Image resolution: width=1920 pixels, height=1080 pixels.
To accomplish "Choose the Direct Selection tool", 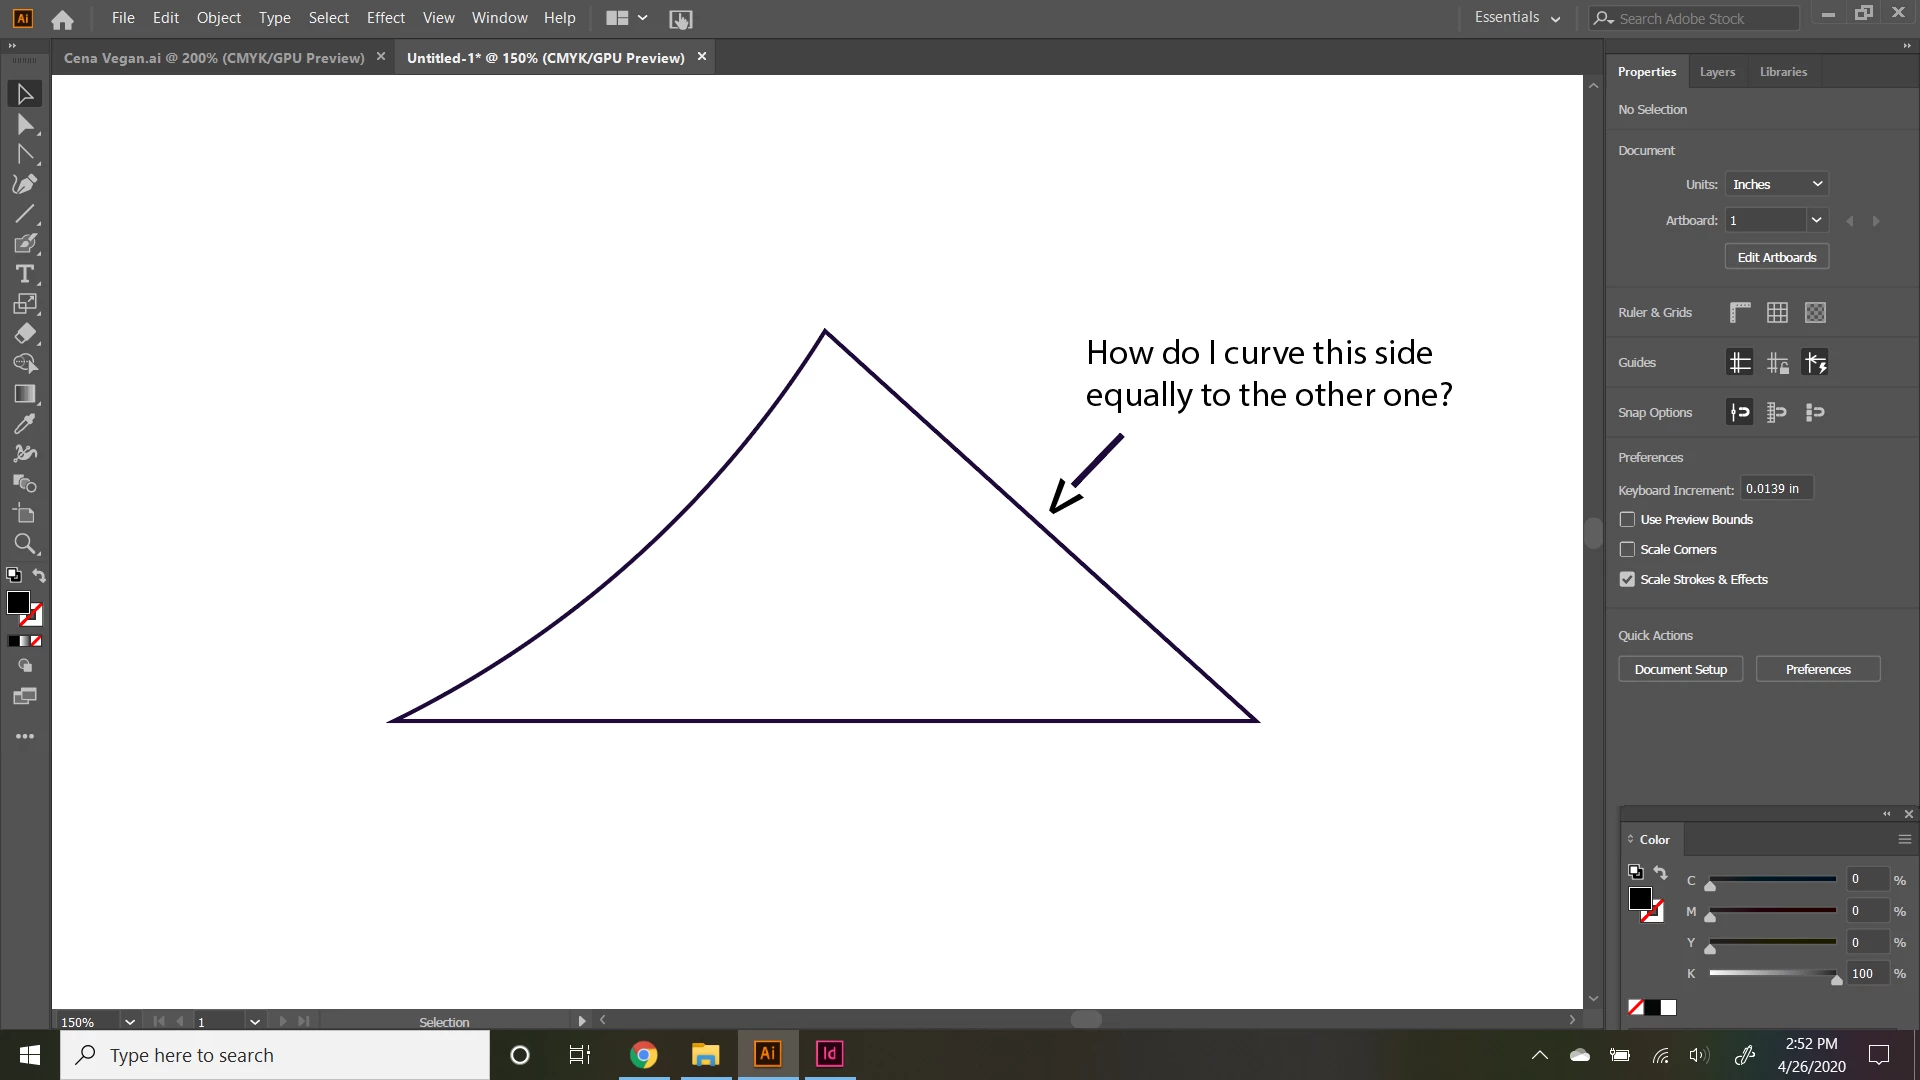I will (x=25, y=124).
